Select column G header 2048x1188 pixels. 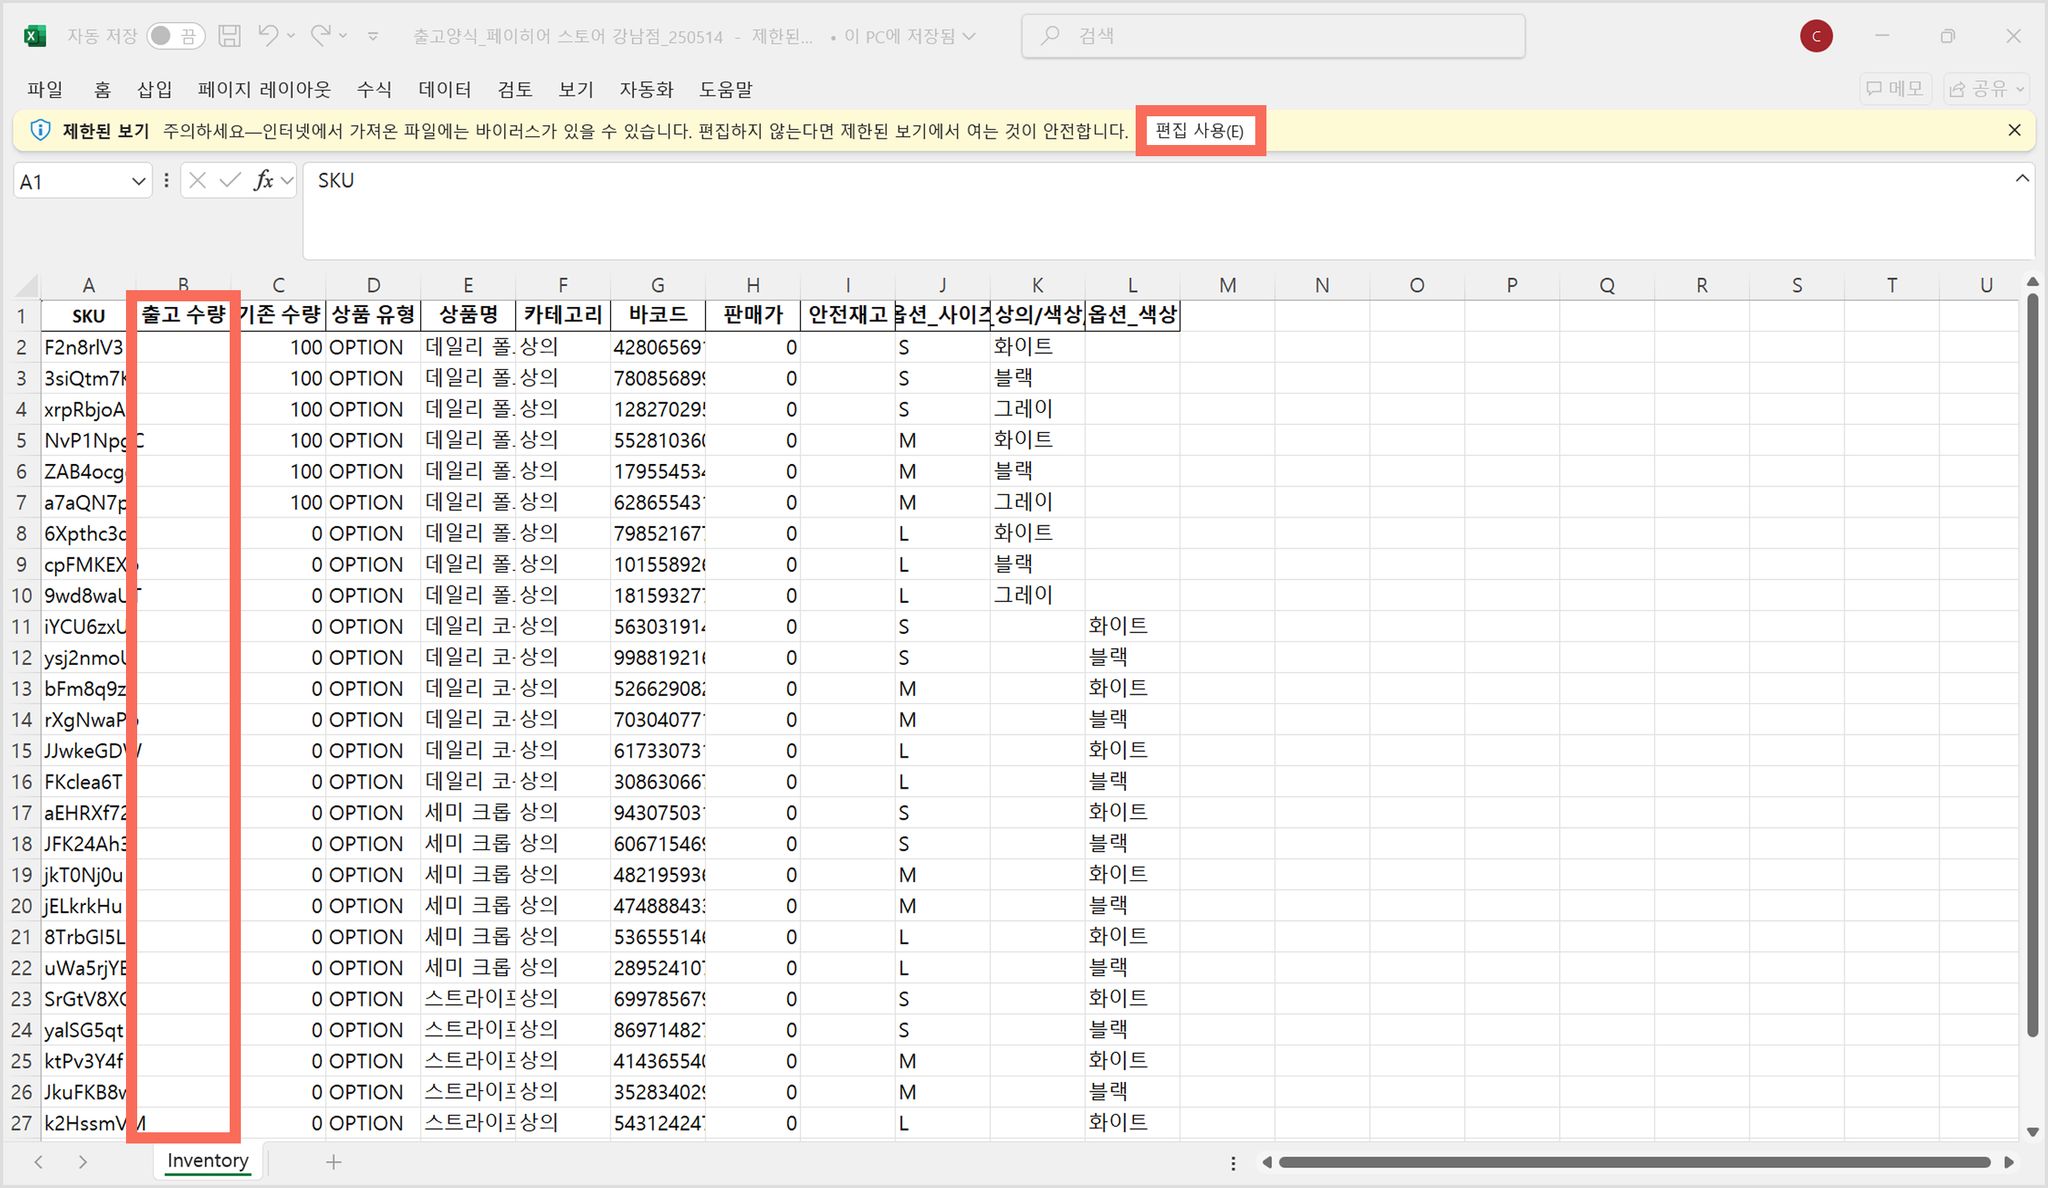click(x=658, y=285)
